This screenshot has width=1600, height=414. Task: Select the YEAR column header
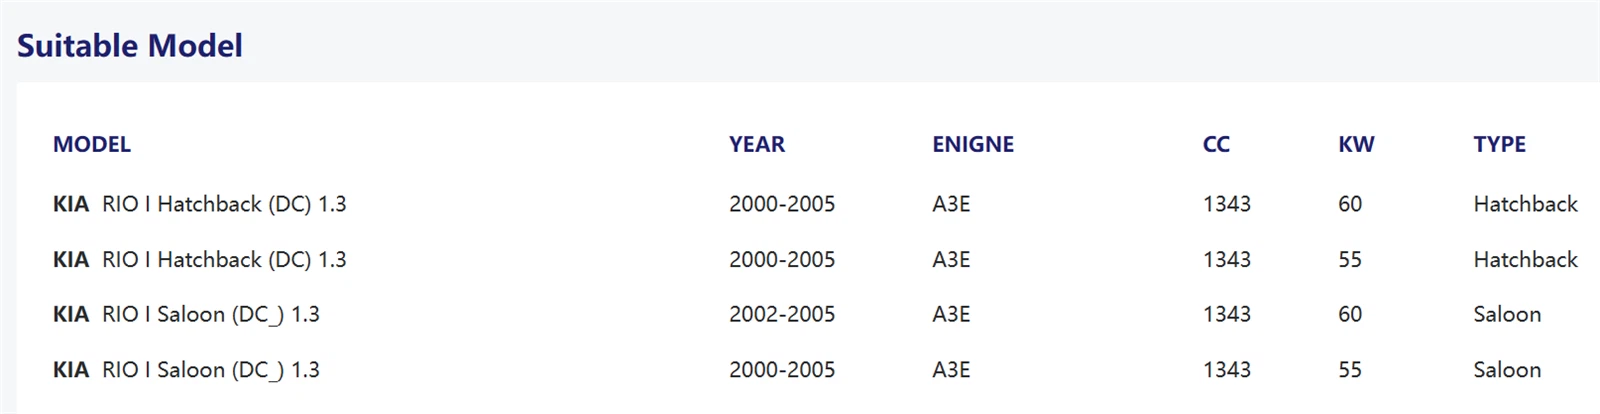(757, 144)
